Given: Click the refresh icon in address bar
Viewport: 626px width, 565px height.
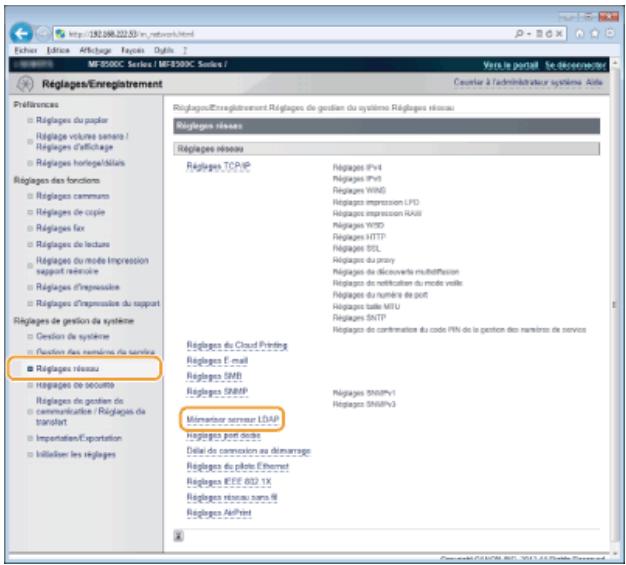Looking at the screenshot, I should click(x=549, y=34).
